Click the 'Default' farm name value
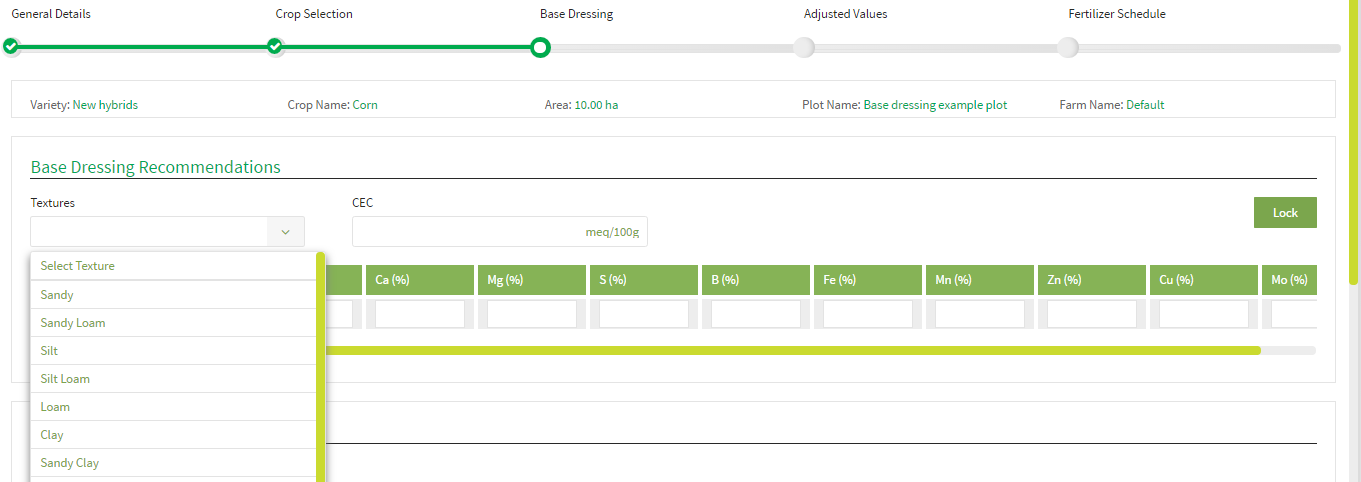Viewport: 1361px width, 482px height. [x=1145, y=105]
